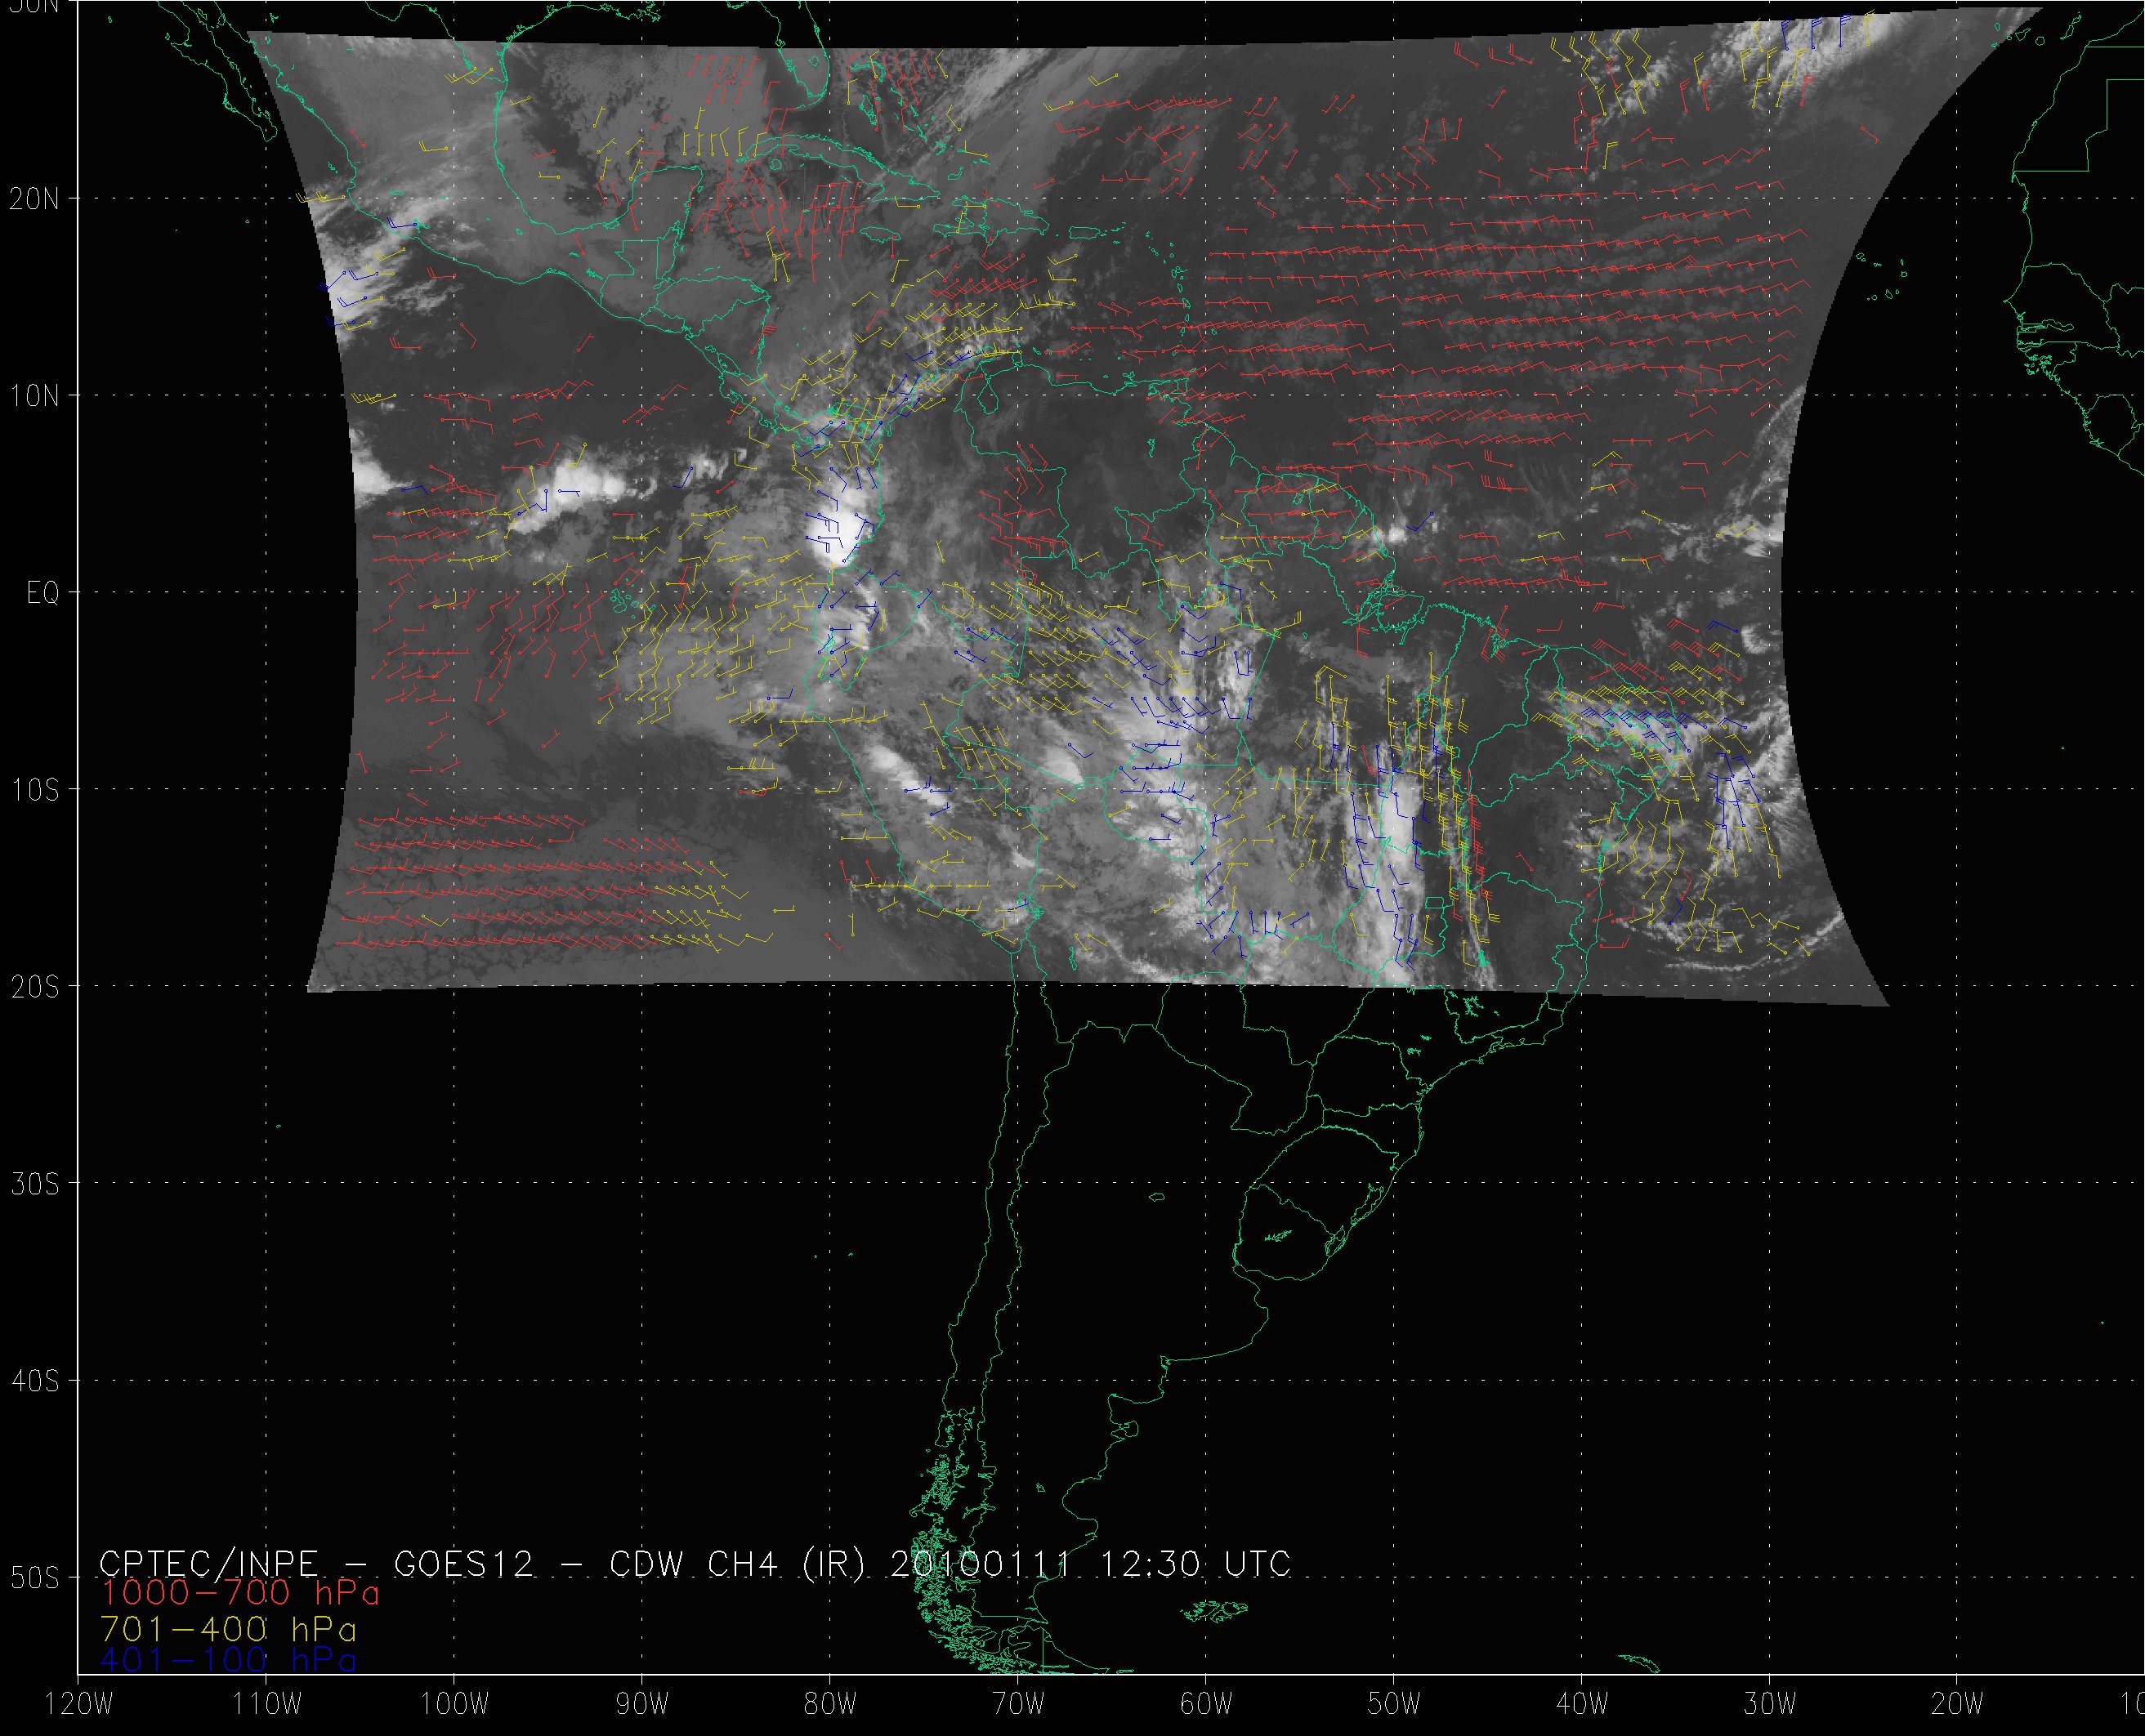Click the blue 401-100 hPa legend label
This screenshot has width=2145, height=1736.
pyautogui.click(x=228, y=1661)
